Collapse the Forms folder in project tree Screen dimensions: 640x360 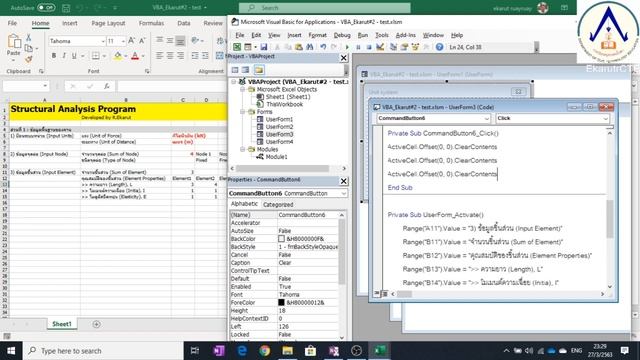(x=242, y=112)
